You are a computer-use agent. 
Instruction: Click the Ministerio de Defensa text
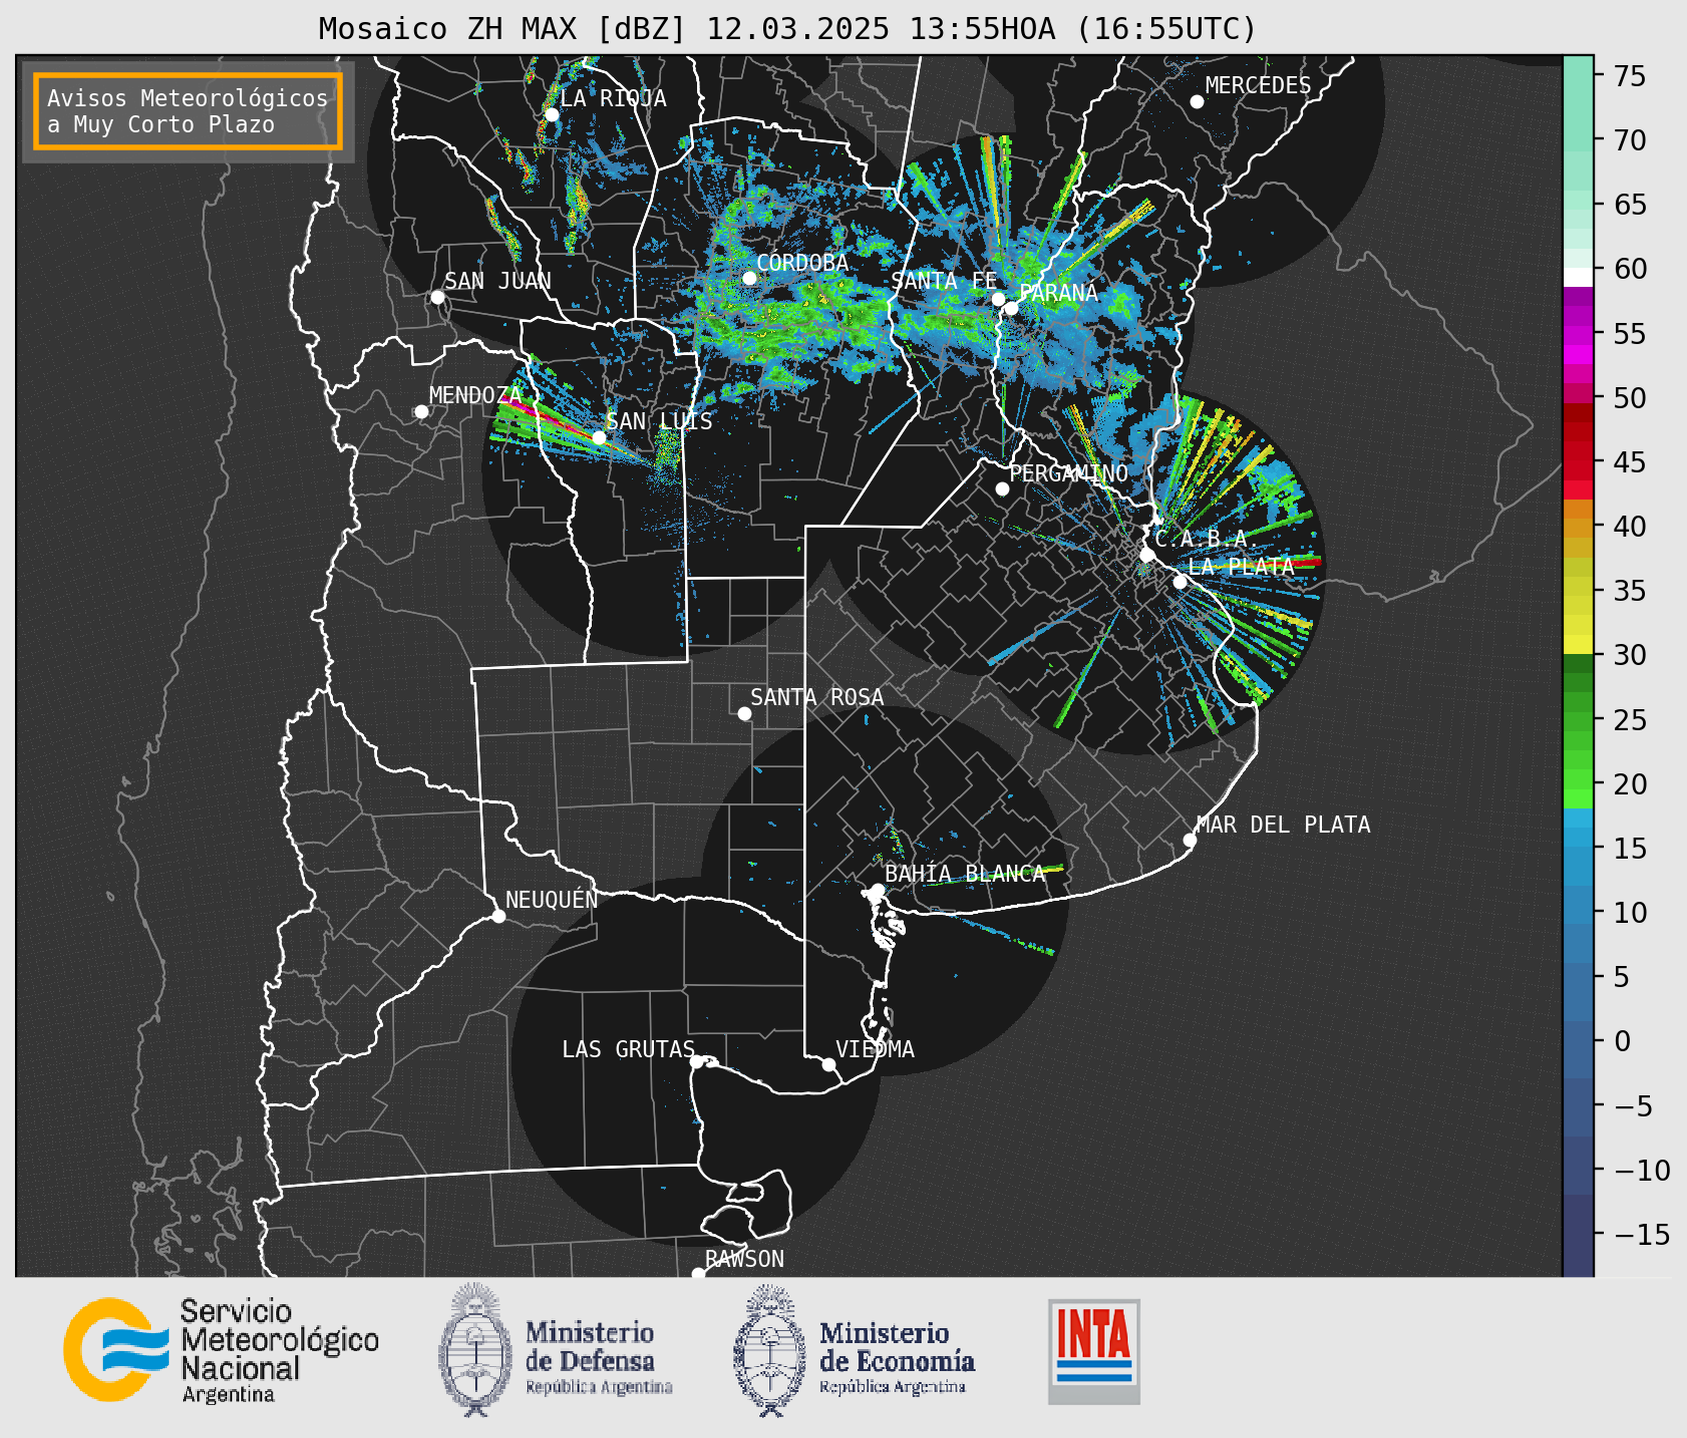point(598,1357)
